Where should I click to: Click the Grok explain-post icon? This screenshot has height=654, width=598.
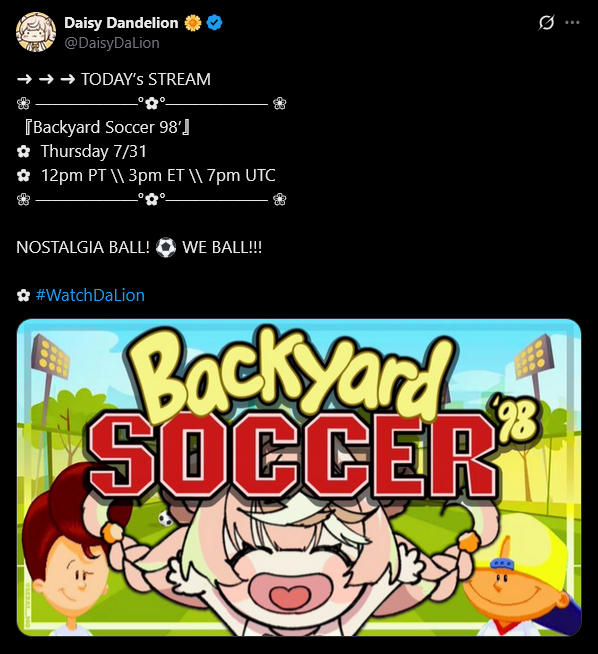click(x=546, y=23)
